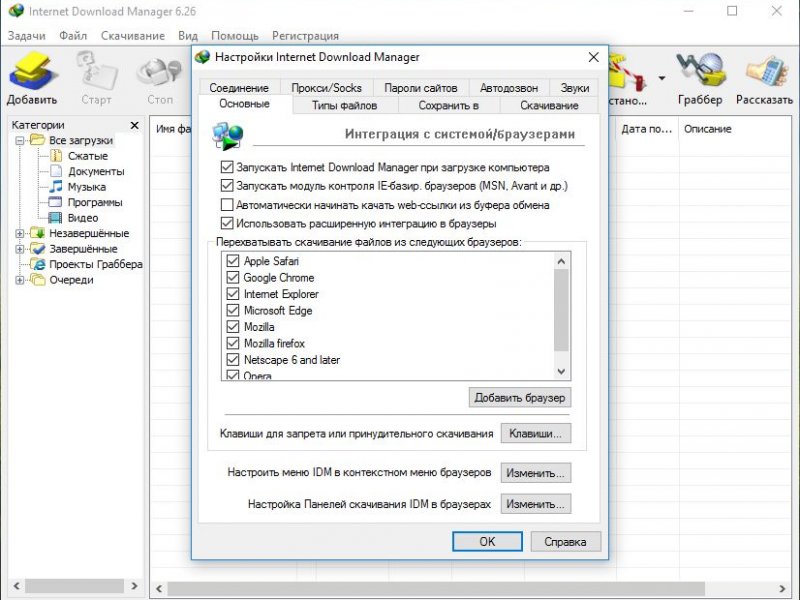Click Изменить... for IDM download panels
The image size is (800, 600).
coord(535,504)
